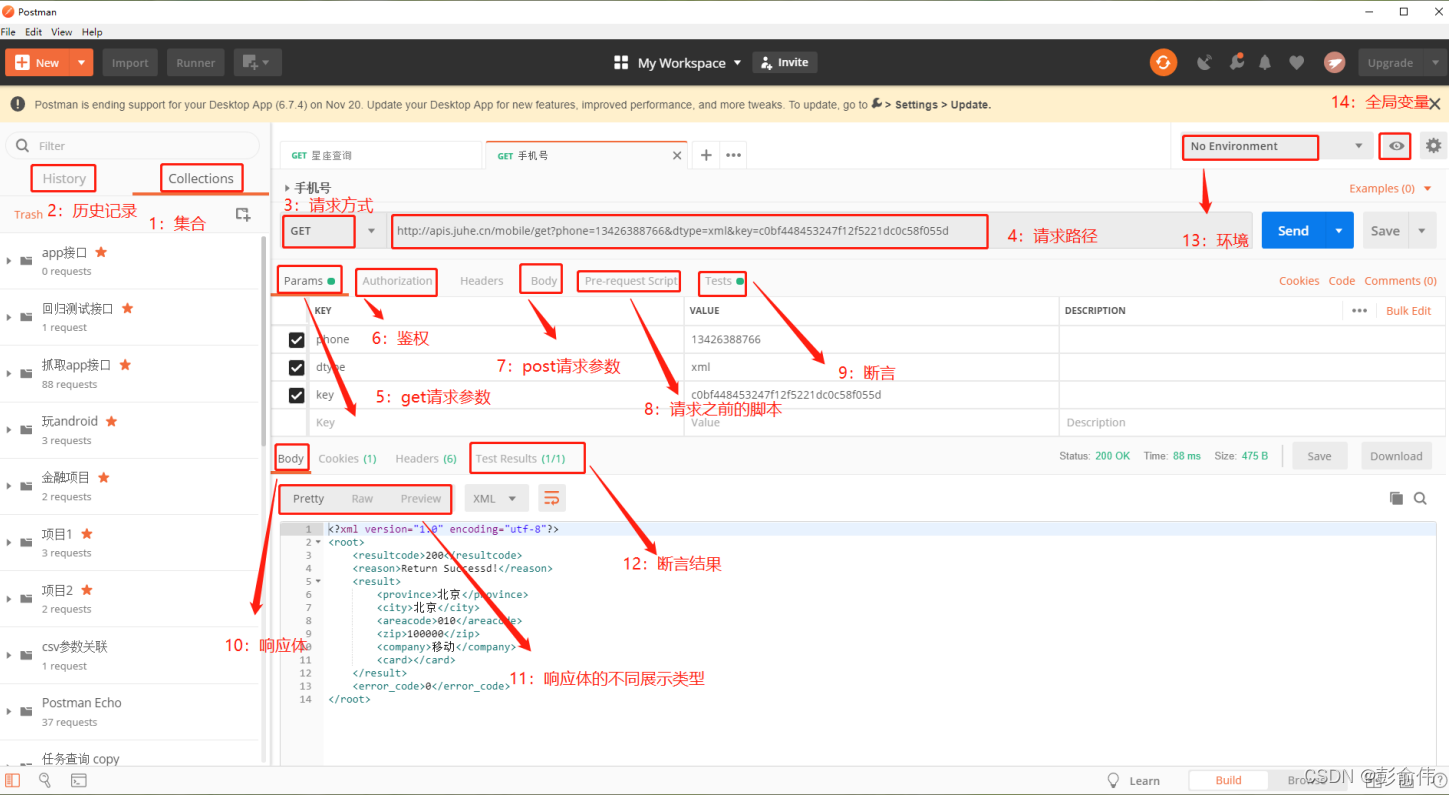Dismiss the update banner with X

click(x=1435, y=104)
